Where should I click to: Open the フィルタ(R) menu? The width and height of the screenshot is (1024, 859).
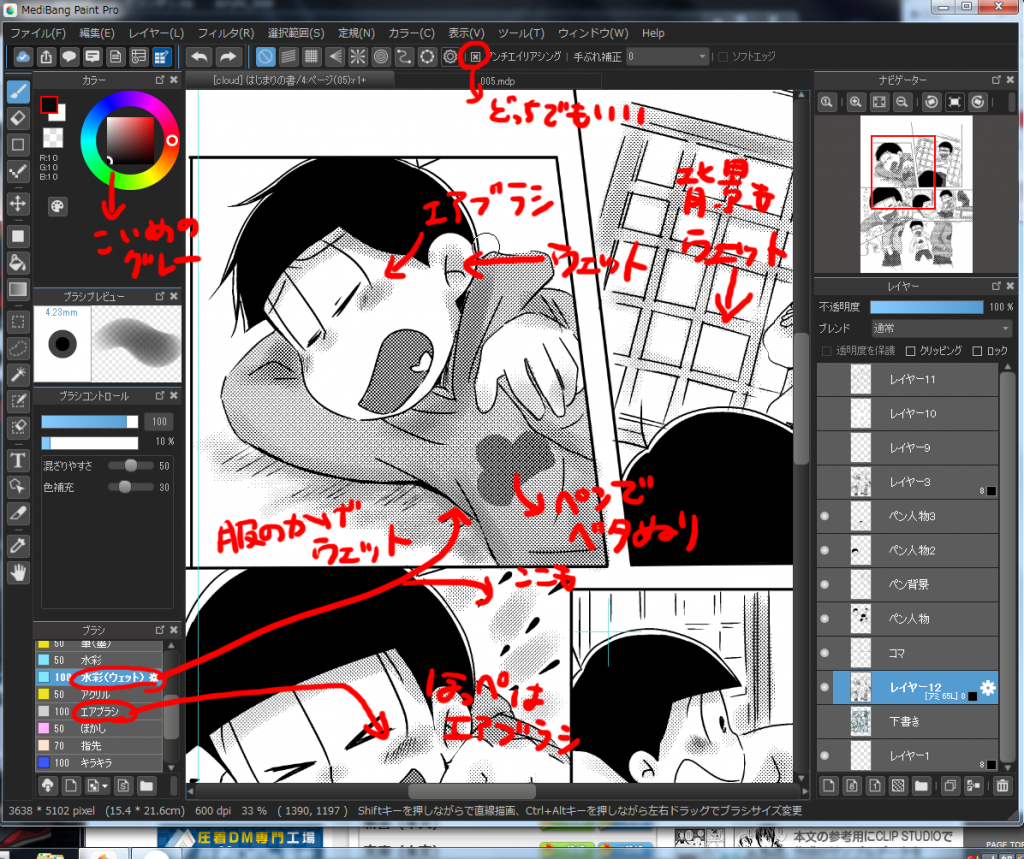225,33
